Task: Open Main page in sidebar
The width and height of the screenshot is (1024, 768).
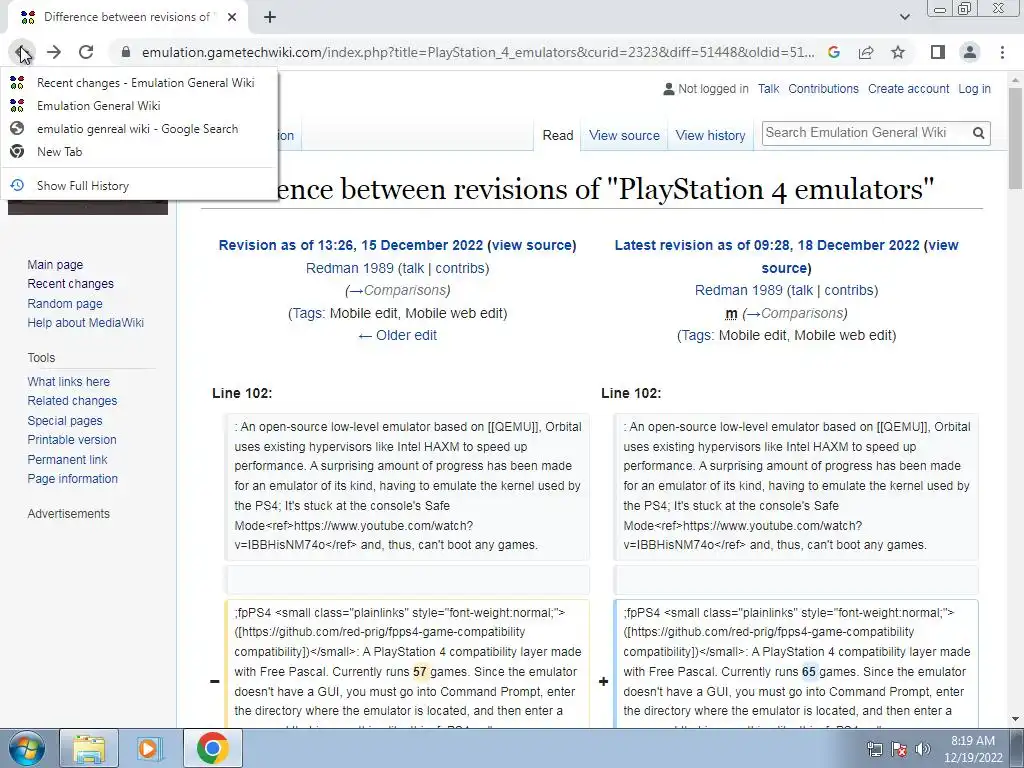Action: click(55, 264)
